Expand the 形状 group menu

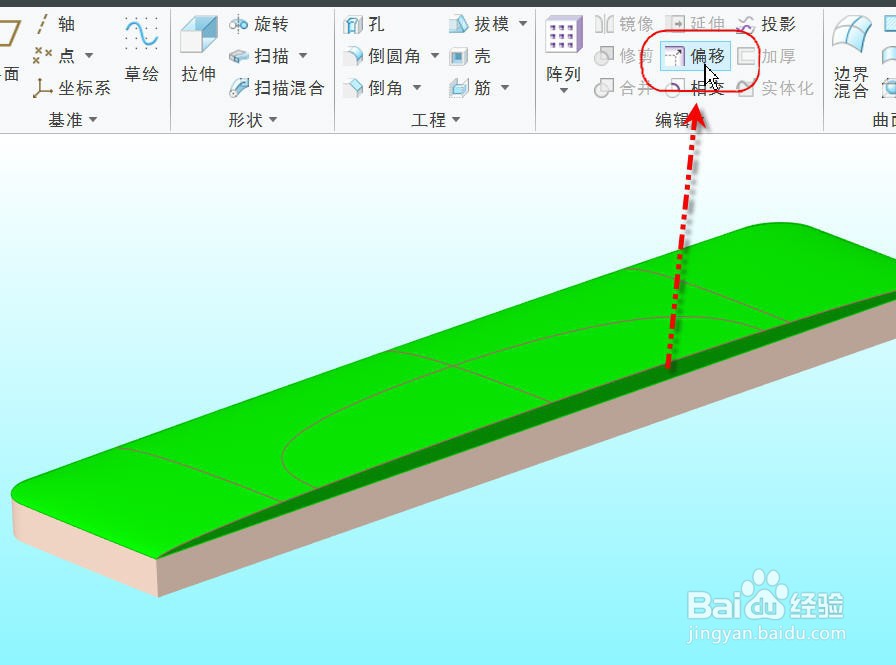(x=253, y=119)
